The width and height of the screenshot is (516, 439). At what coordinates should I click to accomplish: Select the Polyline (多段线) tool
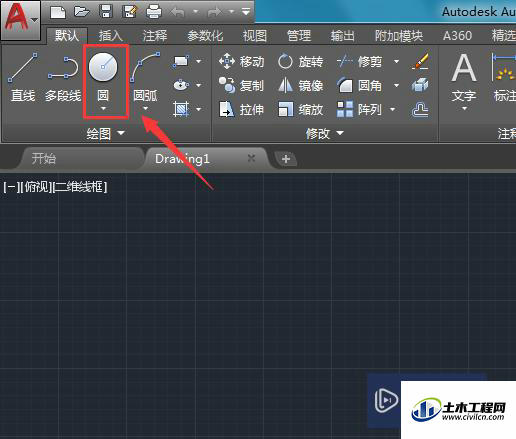pos(63,79)
